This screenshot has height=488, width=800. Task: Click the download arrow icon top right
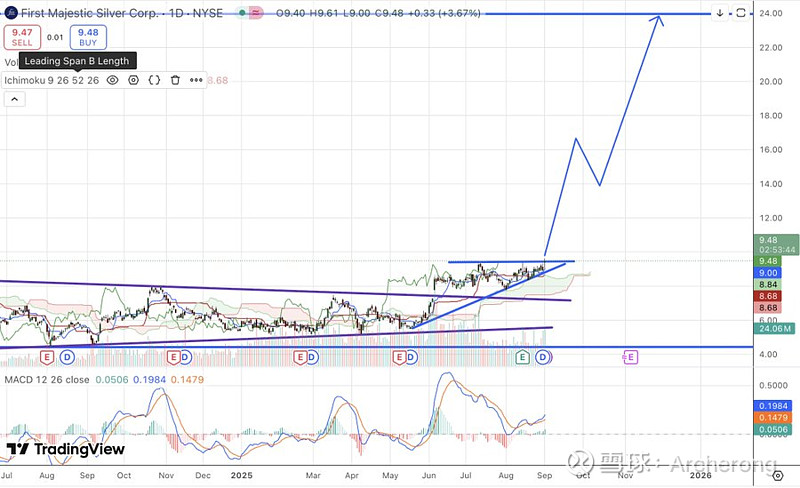point(720,13)
